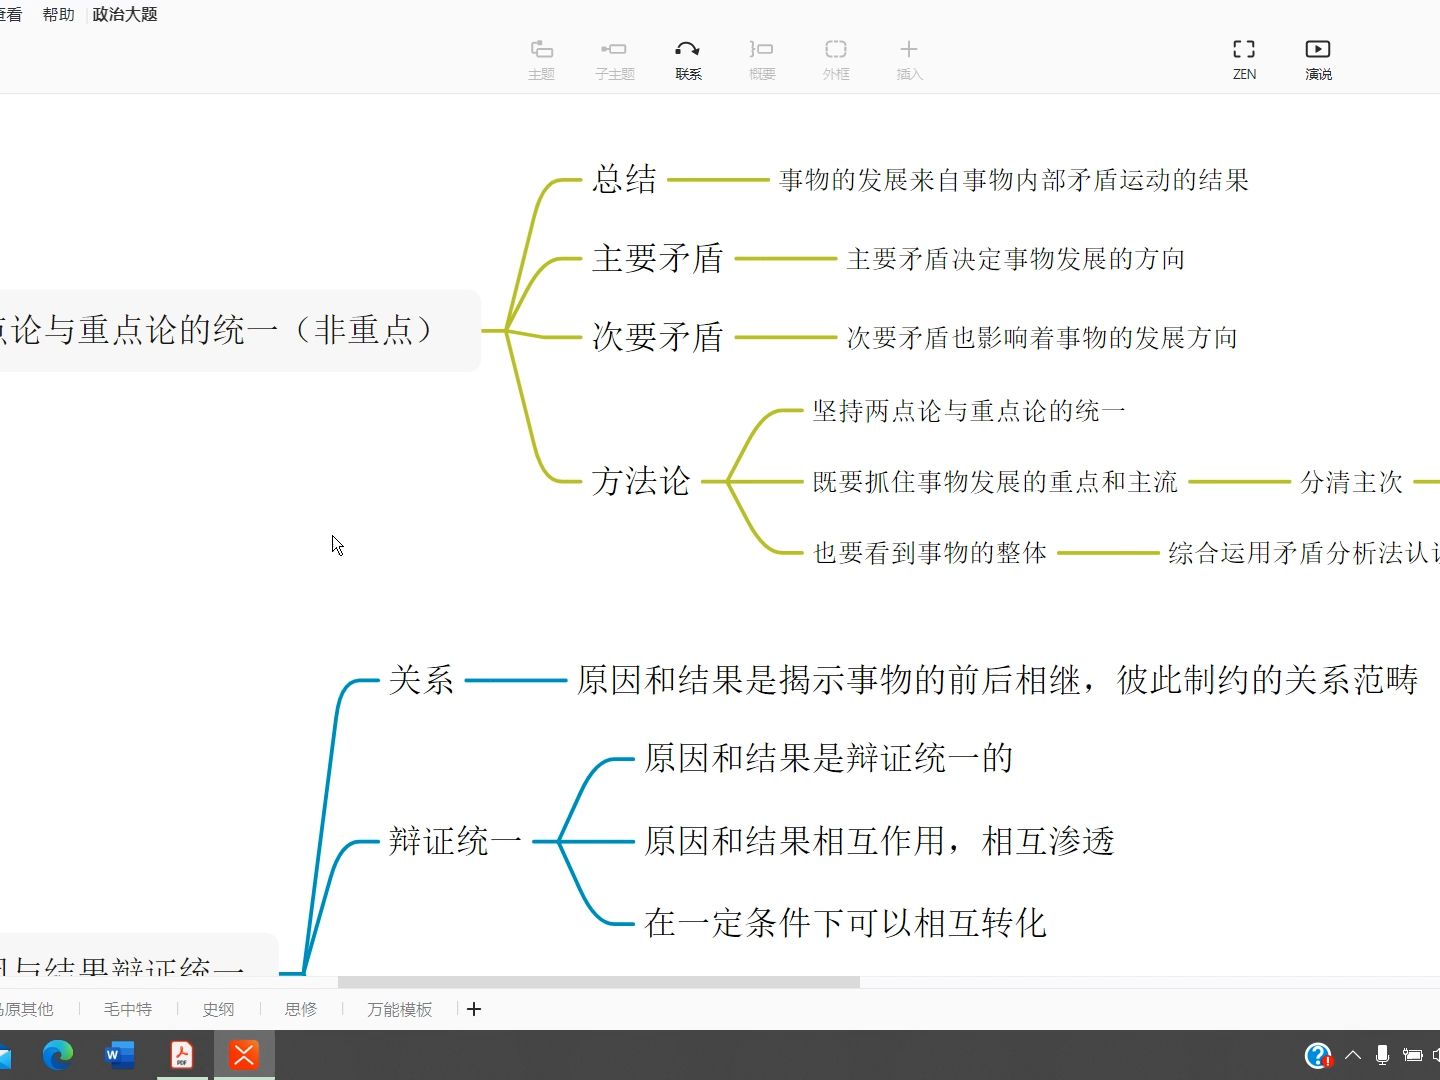1440x1080 pixels.
Task: Click the microphone tray icon
Action: (1382, 1055)
